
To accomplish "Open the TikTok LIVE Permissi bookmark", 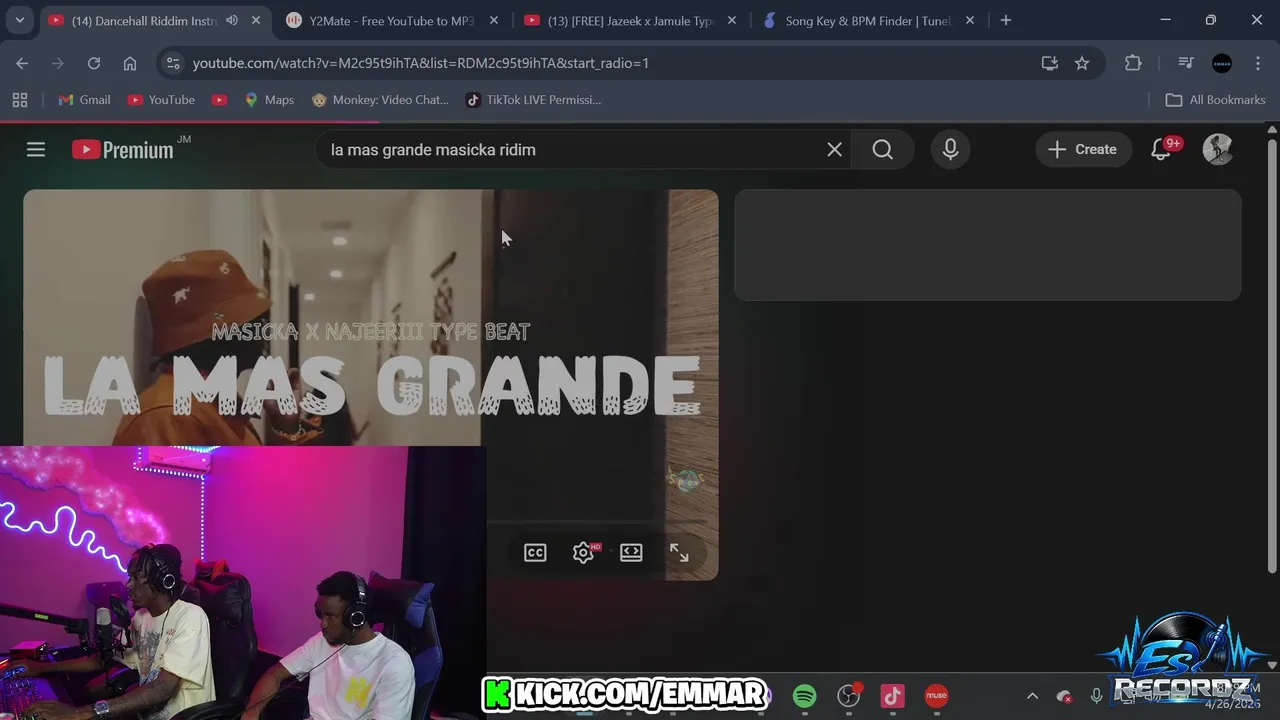I will click(x=534, y=100).
